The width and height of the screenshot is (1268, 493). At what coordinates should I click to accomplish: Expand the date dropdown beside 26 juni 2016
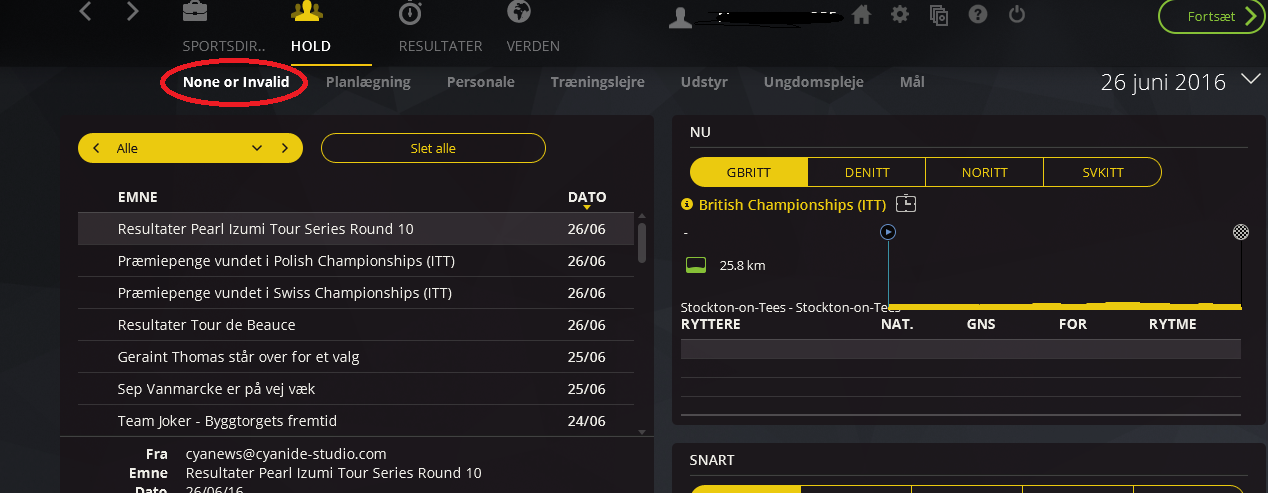coord(1250,80)
